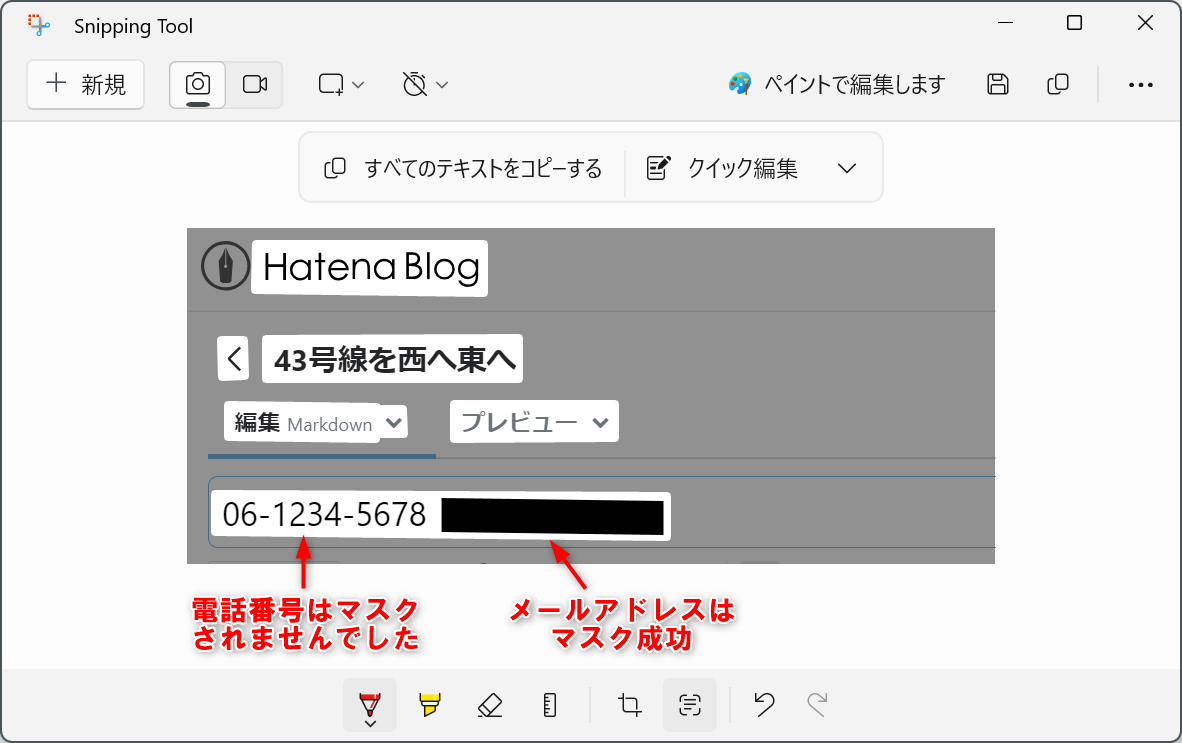The image size is (1182, 743).
Task: Click 編集 Markdown text in snip
Action: (x=303, y=423)
